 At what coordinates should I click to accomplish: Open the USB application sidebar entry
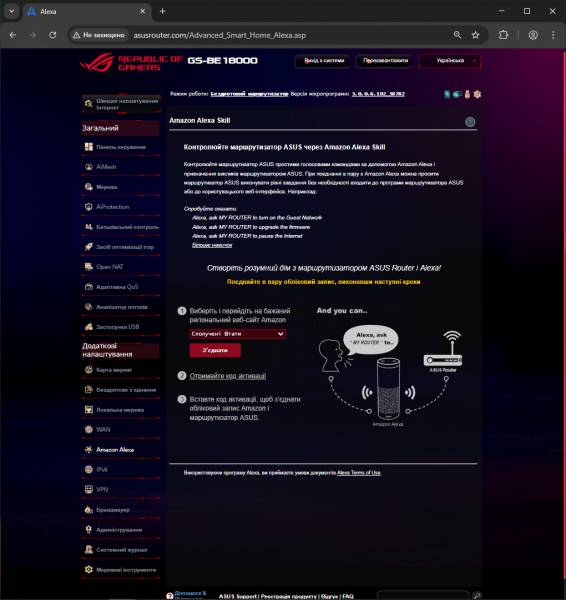(x=121, y=327)
